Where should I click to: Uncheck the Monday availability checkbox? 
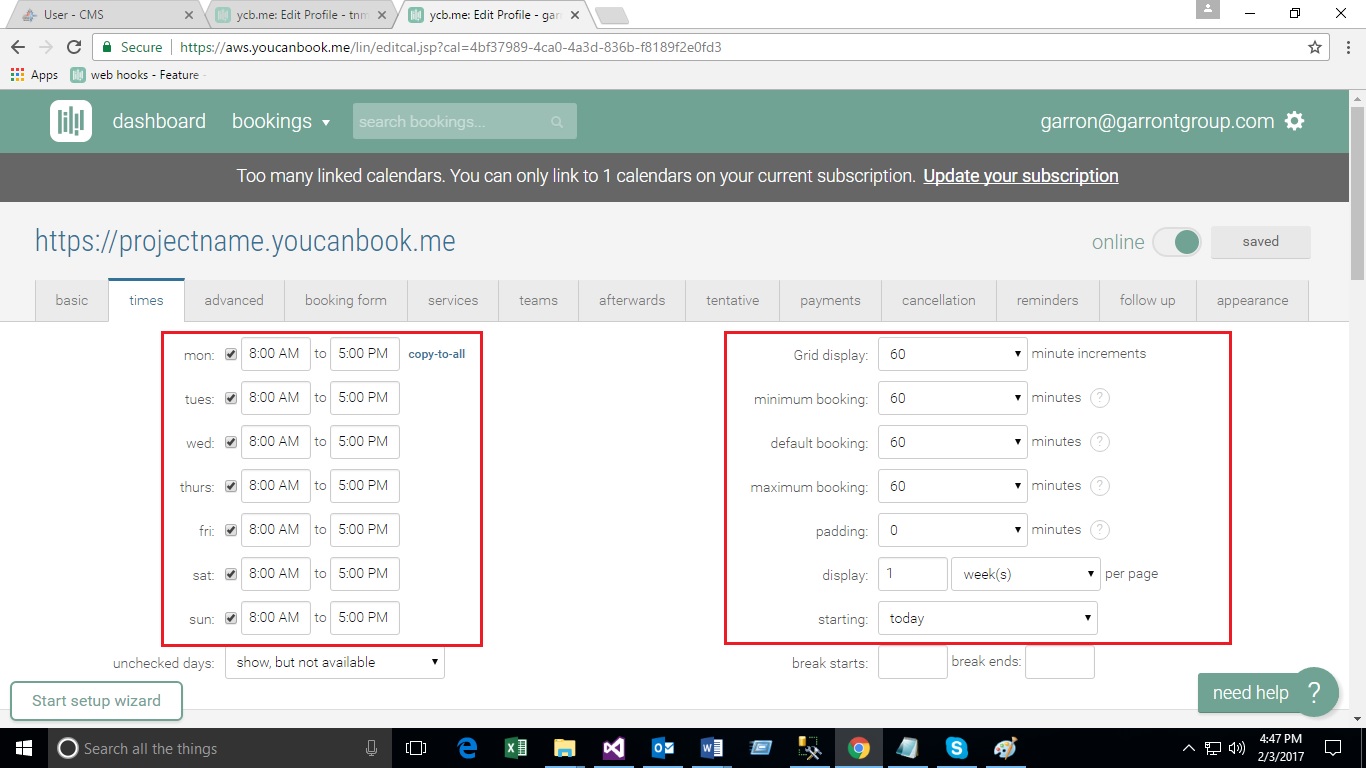tap(231, 355)
